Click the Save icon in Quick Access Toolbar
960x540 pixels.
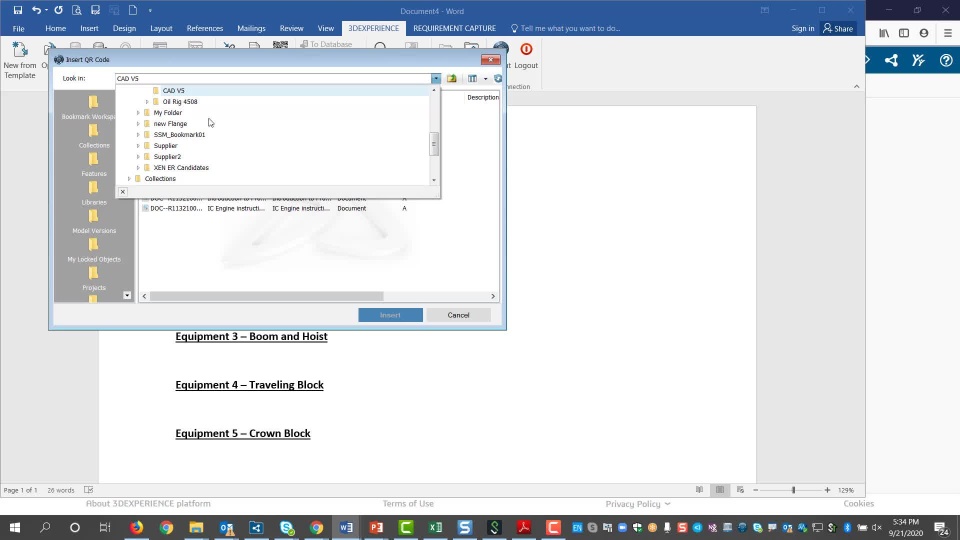(x=18, y=10)
